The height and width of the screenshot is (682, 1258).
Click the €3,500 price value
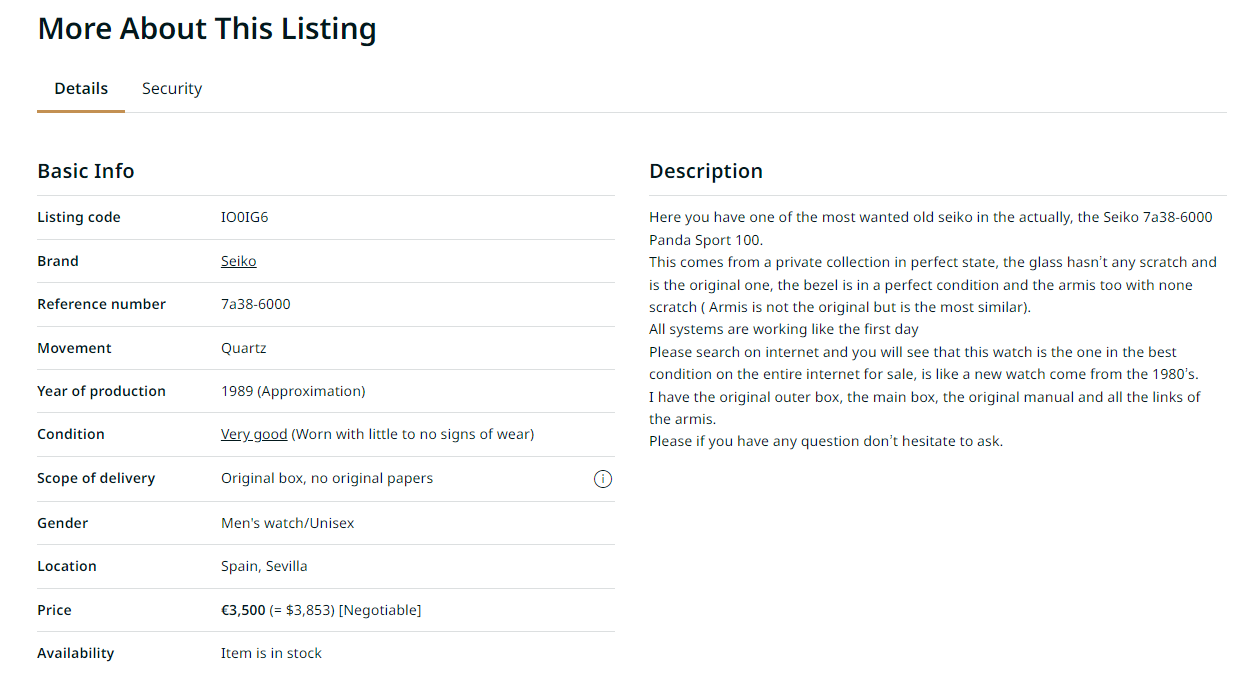coord(243,610)
